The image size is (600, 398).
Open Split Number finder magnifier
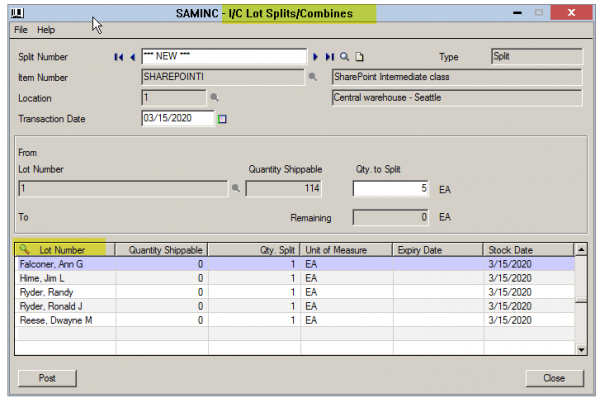[x=344, y=57]
